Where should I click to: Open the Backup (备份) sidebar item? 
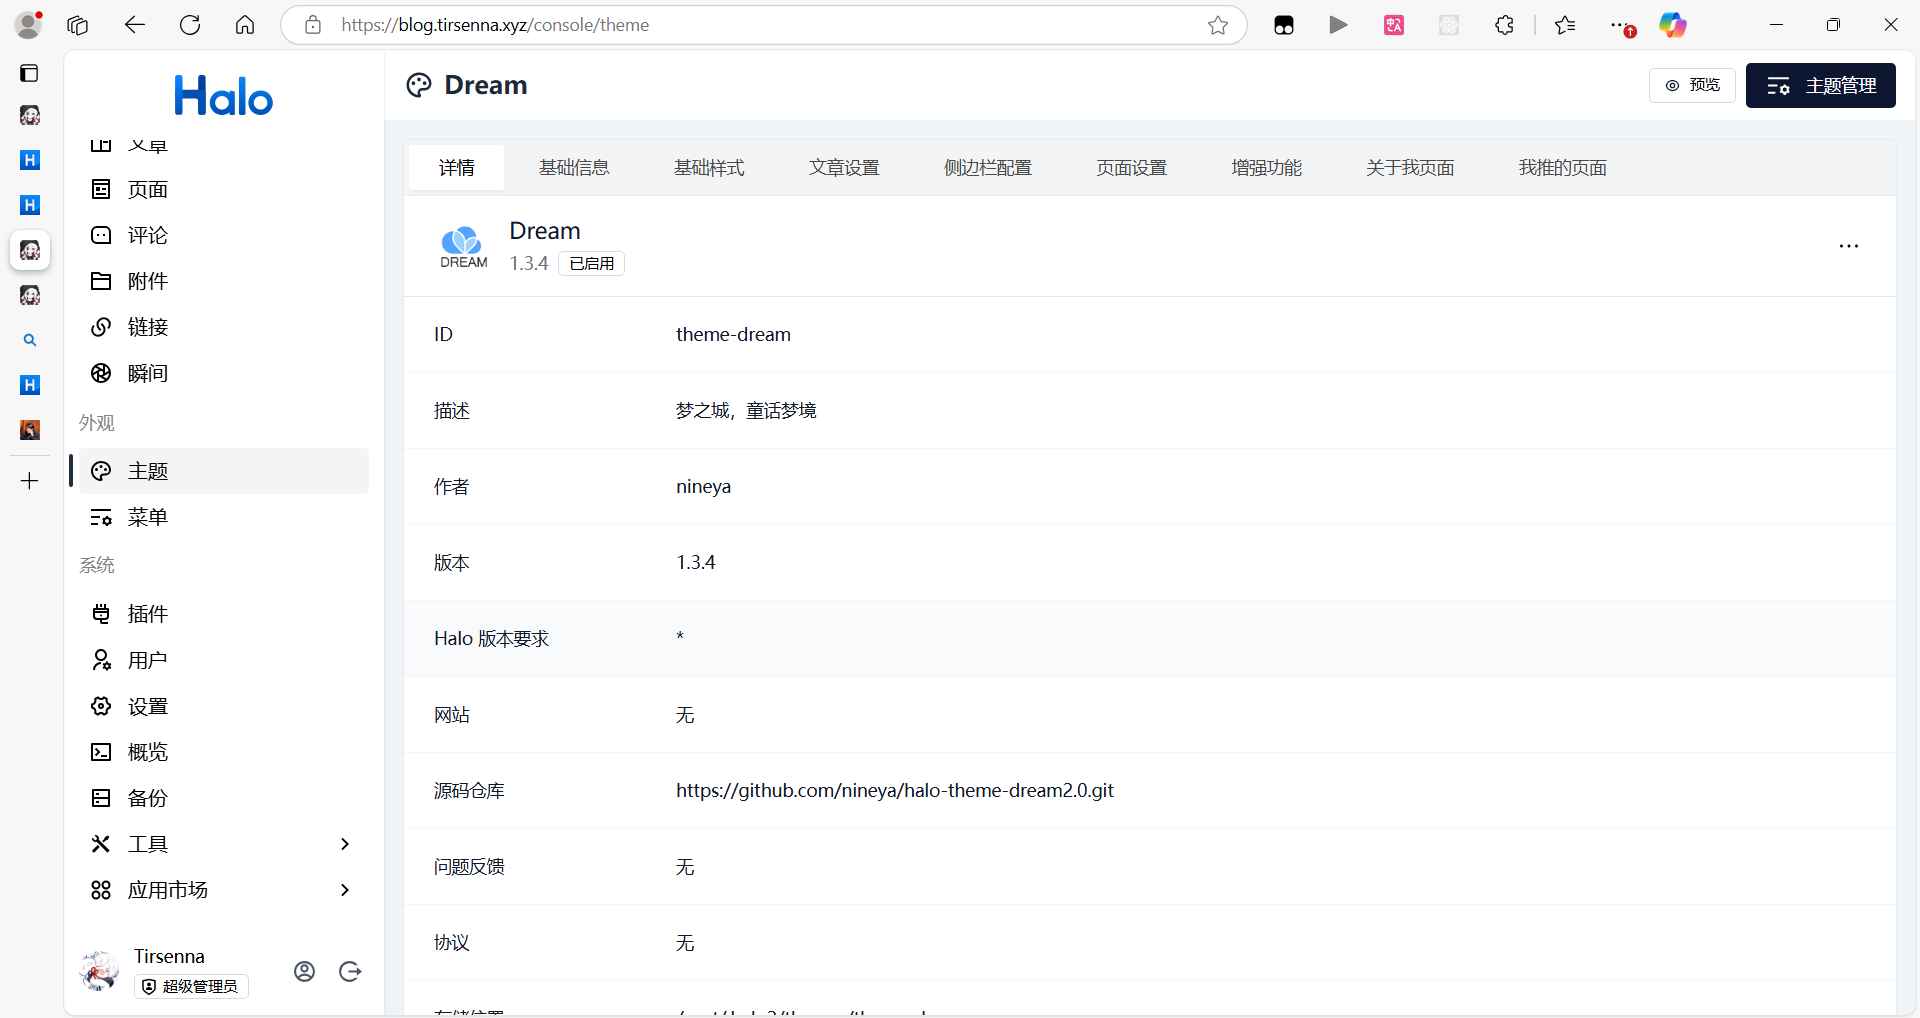tap(147, 798)
